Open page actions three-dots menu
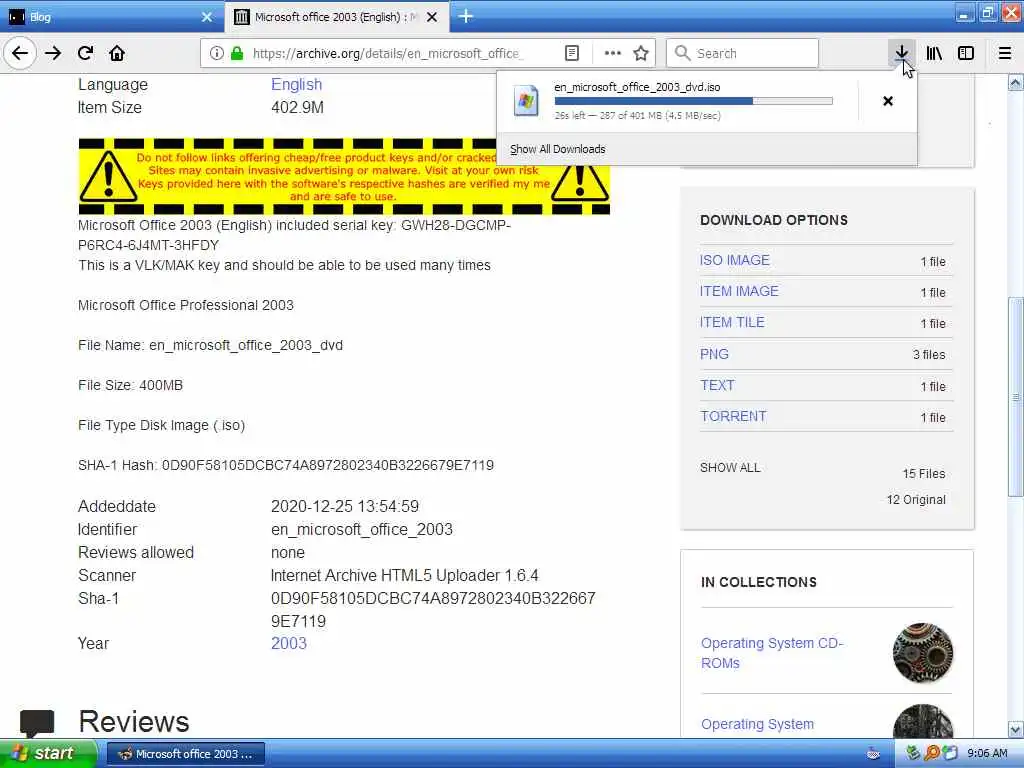1024x768 pixels. 612,54
